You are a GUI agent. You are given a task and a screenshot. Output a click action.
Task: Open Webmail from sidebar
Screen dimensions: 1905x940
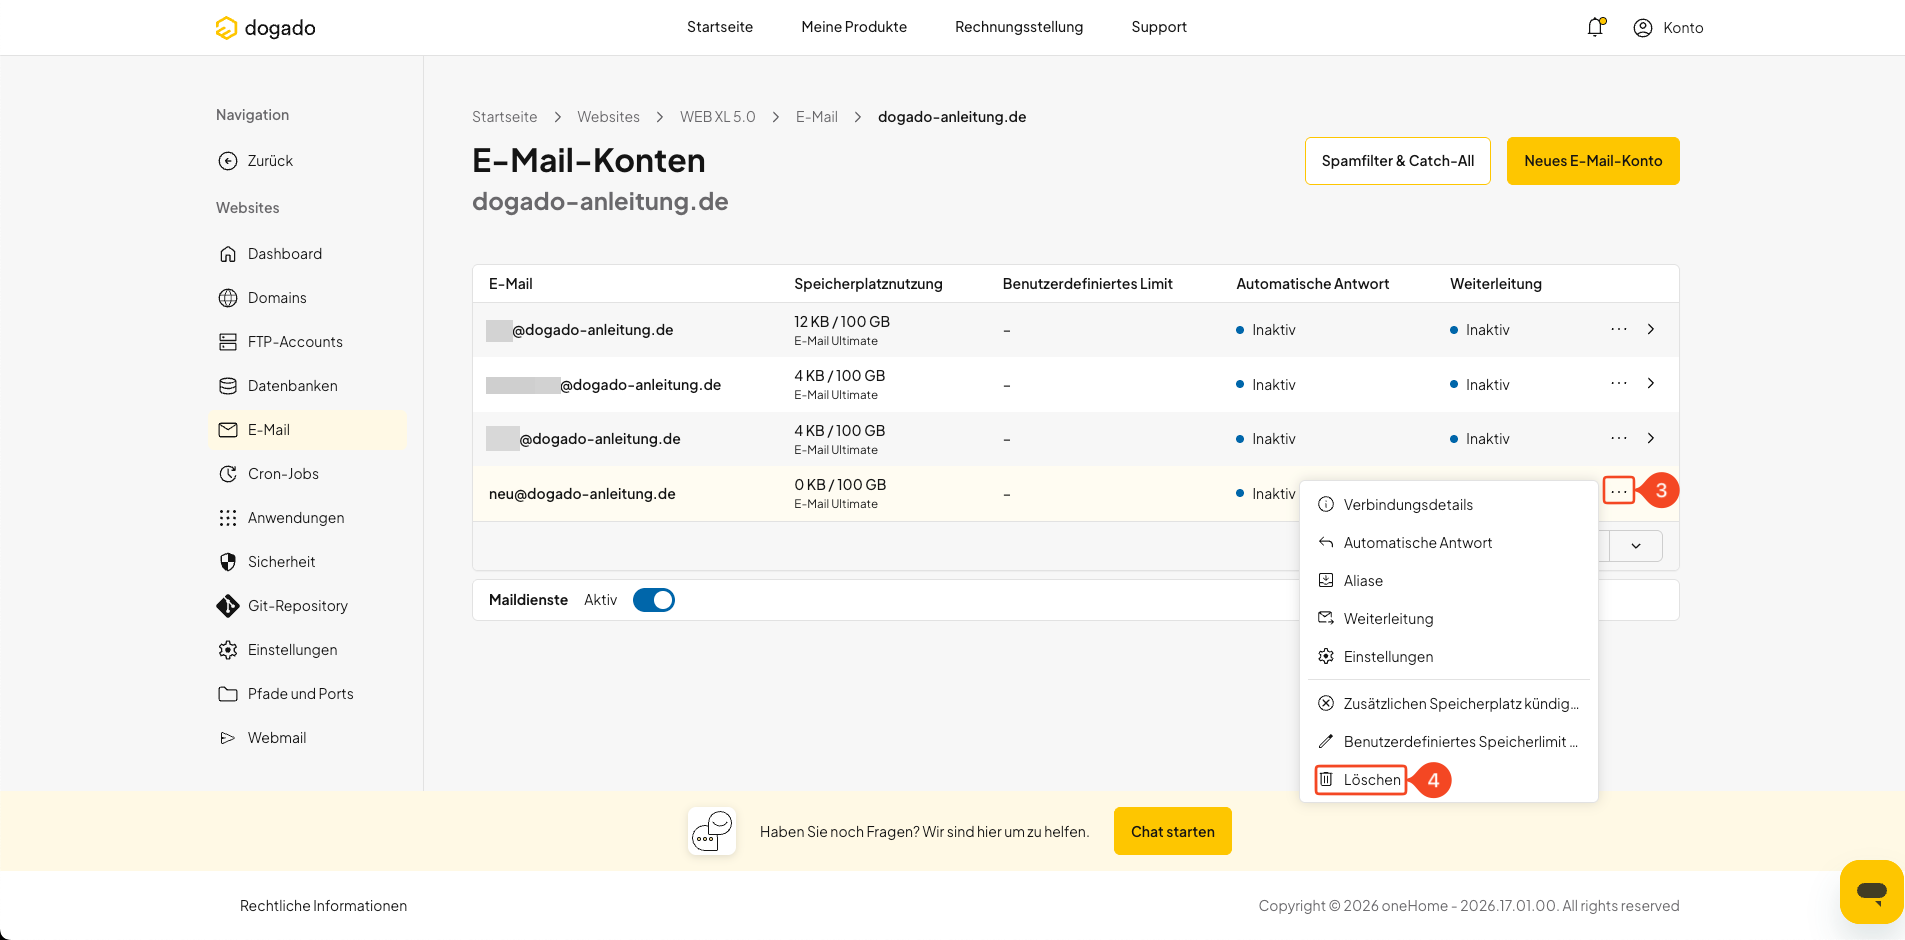click(308, 738)
